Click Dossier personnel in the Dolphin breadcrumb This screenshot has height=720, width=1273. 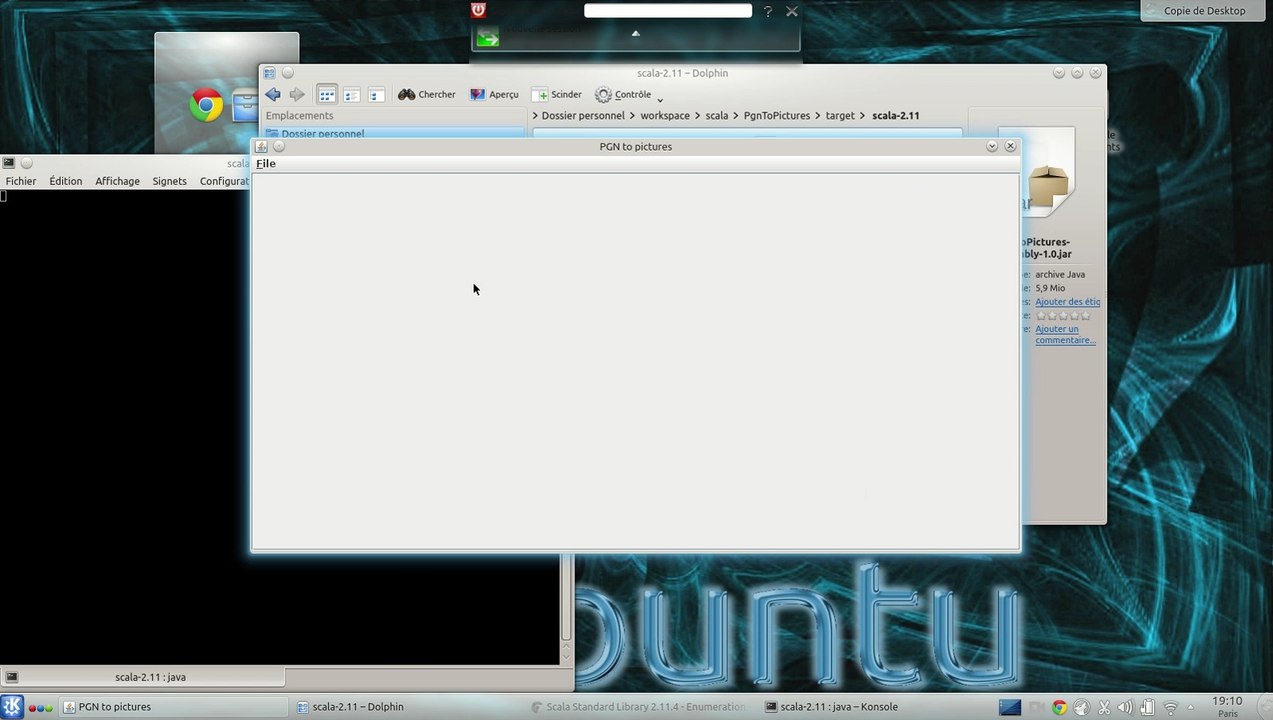click(583, 116)
